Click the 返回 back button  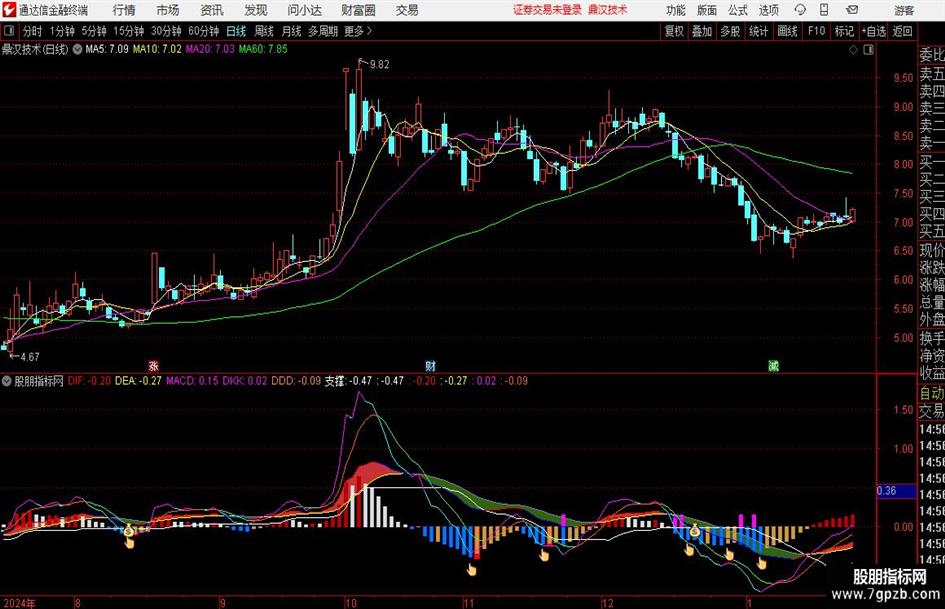(x=902, y=31)
